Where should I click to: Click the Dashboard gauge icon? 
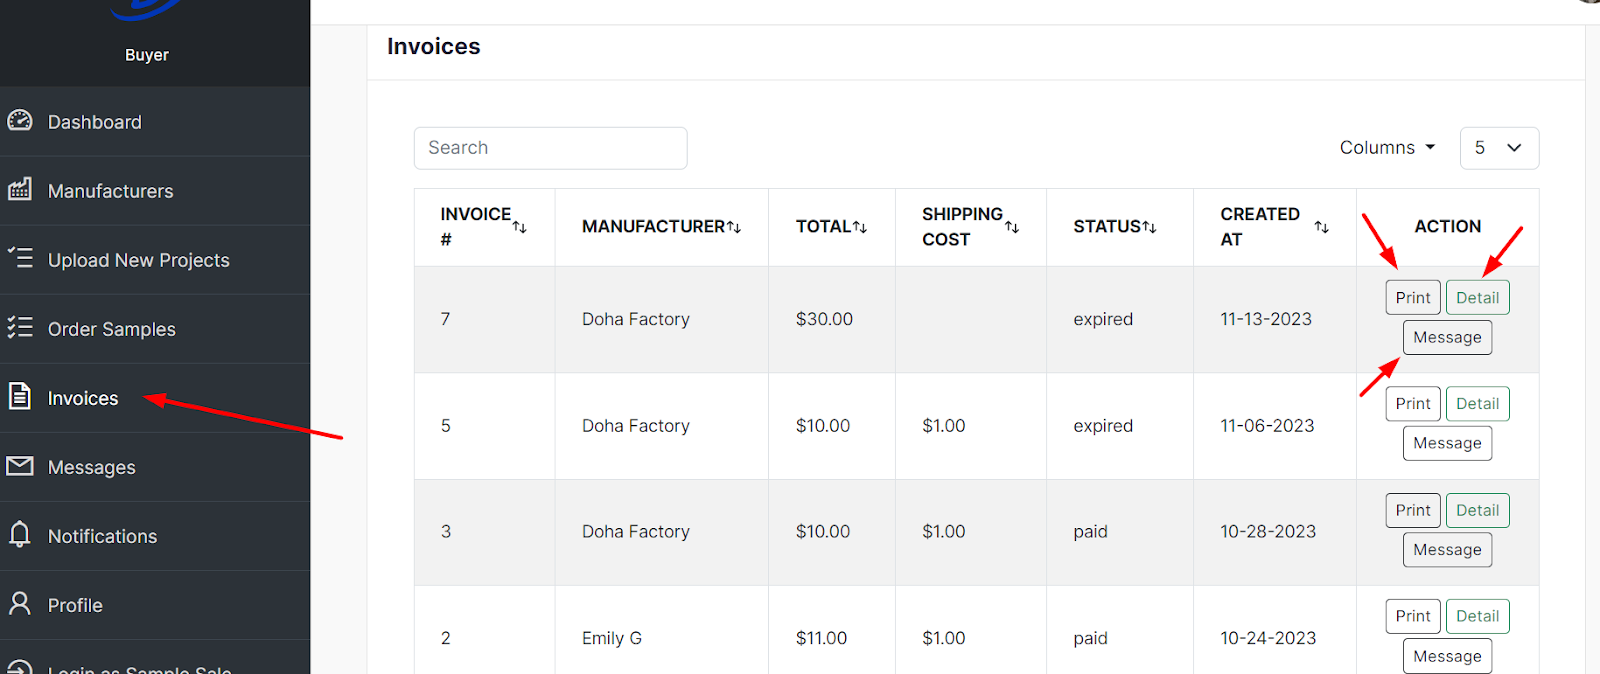pos(20,121)
